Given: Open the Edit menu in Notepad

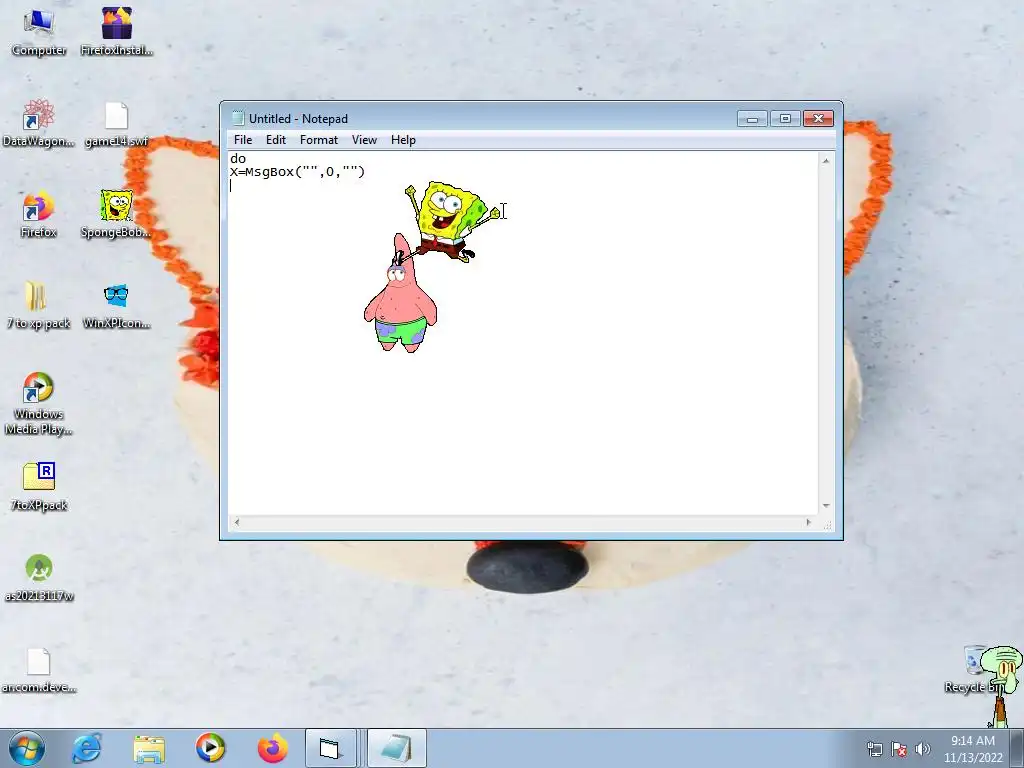Looking at the screenshot, I should tap(276, 140).
